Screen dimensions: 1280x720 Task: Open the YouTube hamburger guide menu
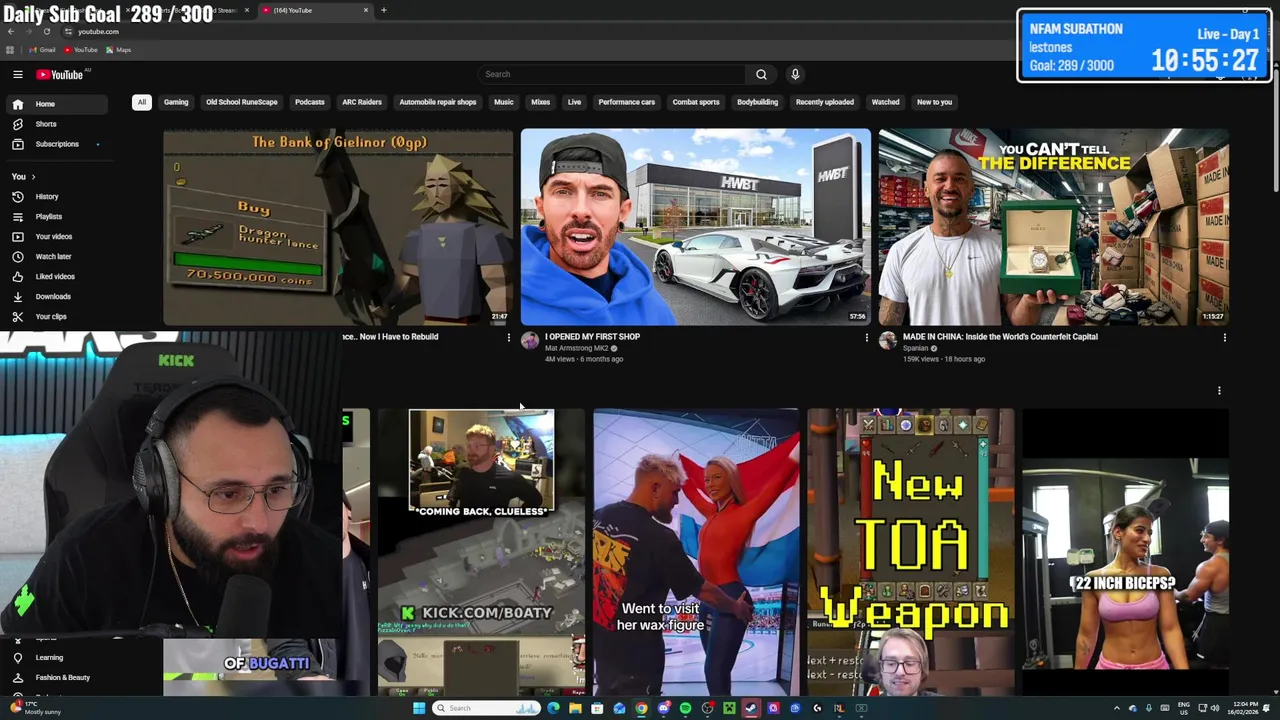(17, 74)
